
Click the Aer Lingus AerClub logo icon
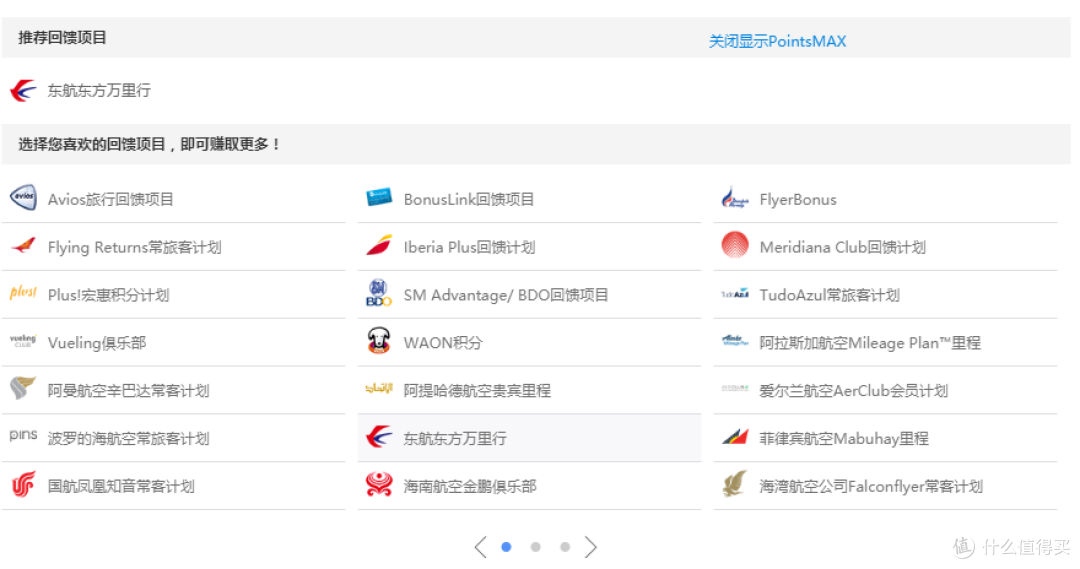pos(735,389)
